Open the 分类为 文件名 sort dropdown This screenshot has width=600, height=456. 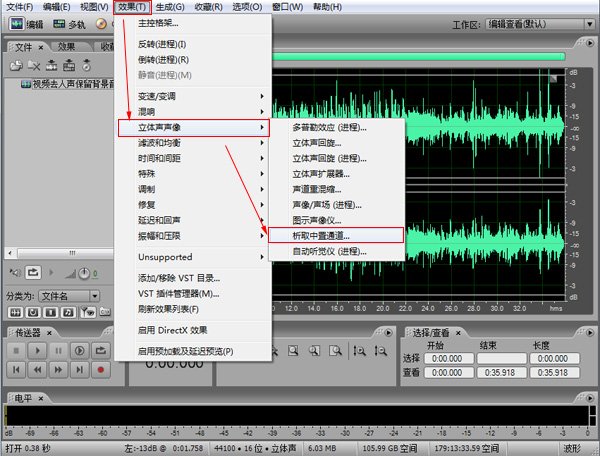coord(69,296)
